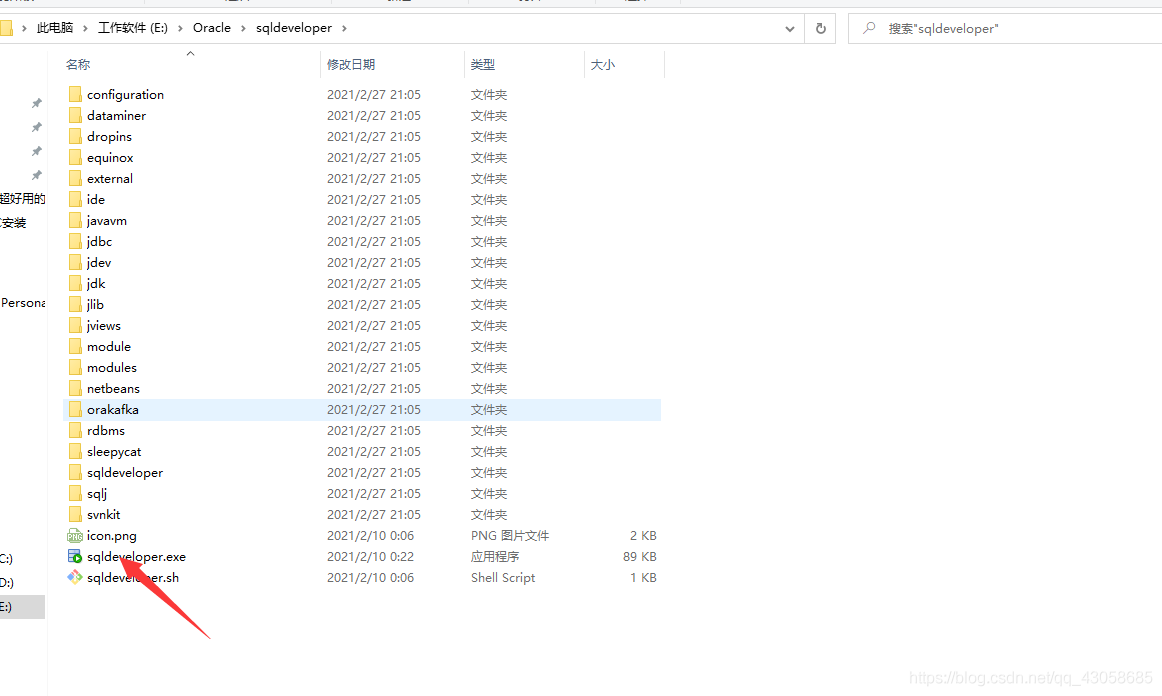Click the configuration folder name
Image resolution: width=1162 pixels, height=696 pixels.
[x=125, y=95]
